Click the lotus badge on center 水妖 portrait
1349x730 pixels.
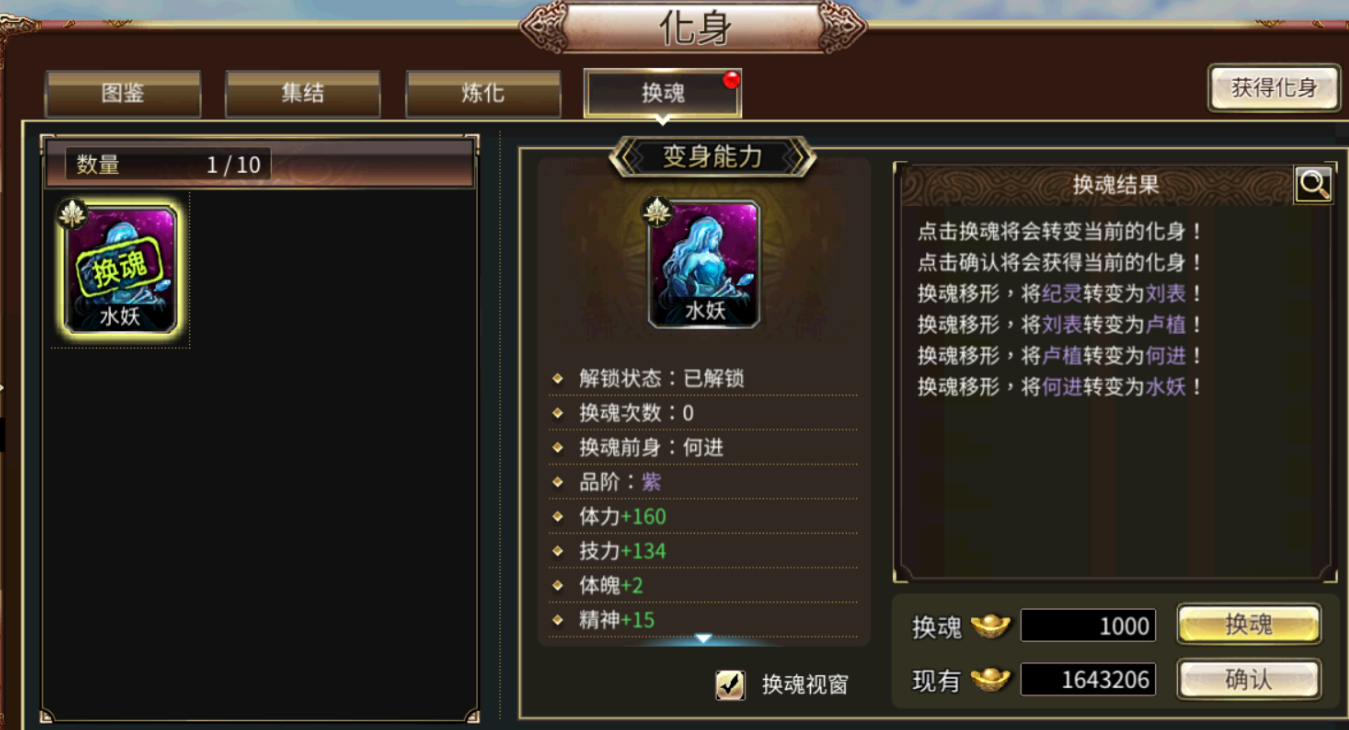(x=656, y=210)
